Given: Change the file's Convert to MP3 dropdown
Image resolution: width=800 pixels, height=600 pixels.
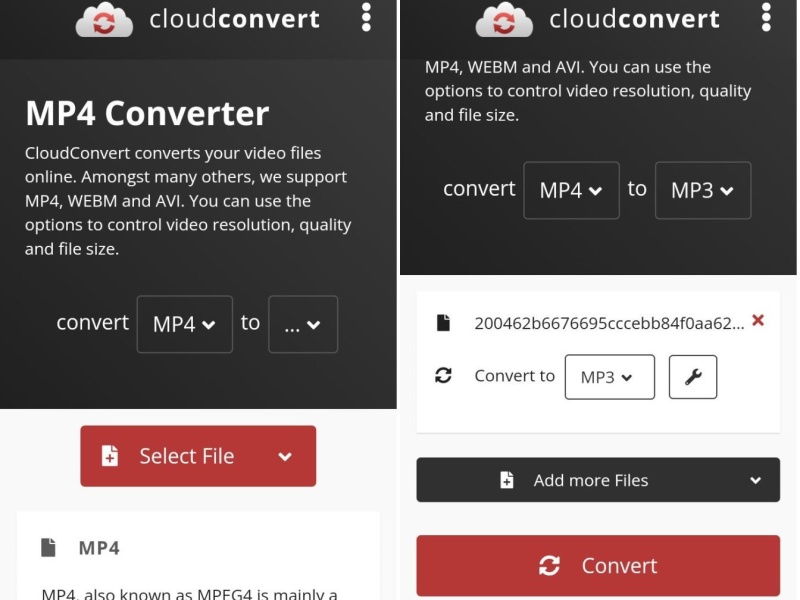Looking at the screenshot, I should pyautogui.click(x=609, y=377).
